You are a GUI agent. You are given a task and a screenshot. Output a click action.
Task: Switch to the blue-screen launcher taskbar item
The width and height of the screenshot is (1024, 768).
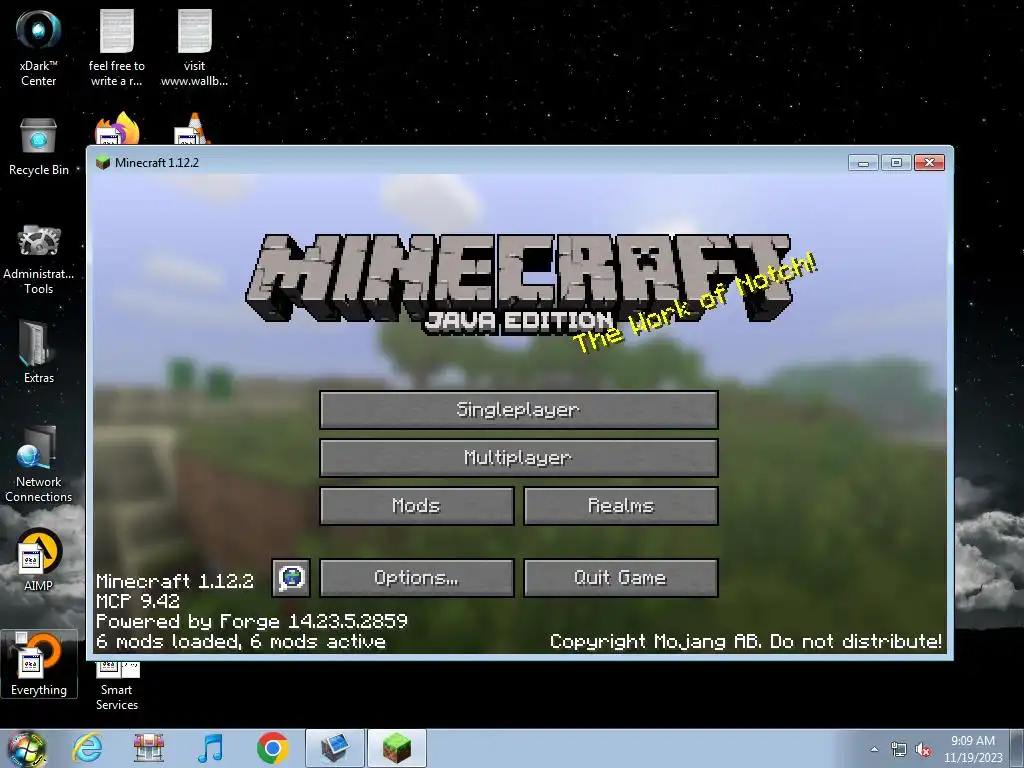pos(334,748)
